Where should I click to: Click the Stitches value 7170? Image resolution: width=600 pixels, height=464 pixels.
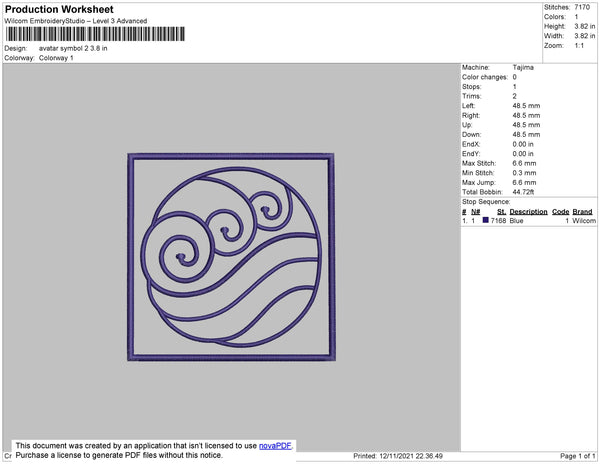582,7
